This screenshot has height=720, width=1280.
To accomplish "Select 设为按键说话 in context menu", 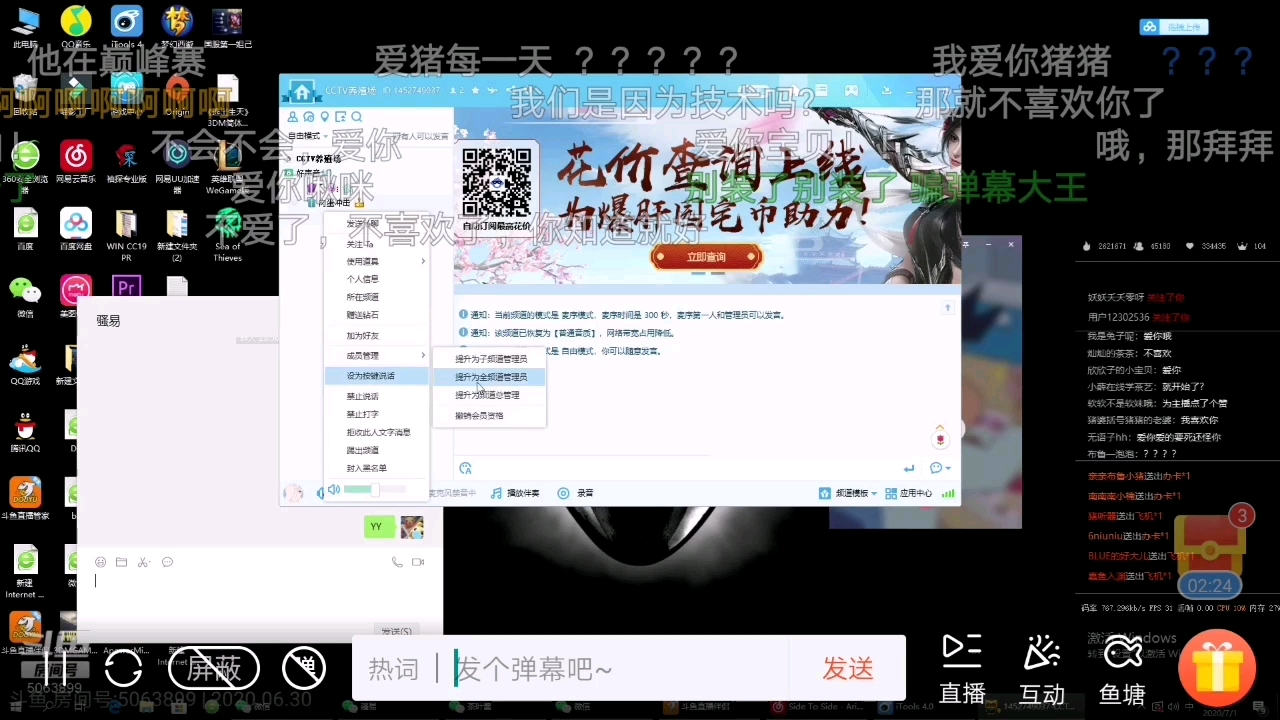I will (x=377, y=376).
